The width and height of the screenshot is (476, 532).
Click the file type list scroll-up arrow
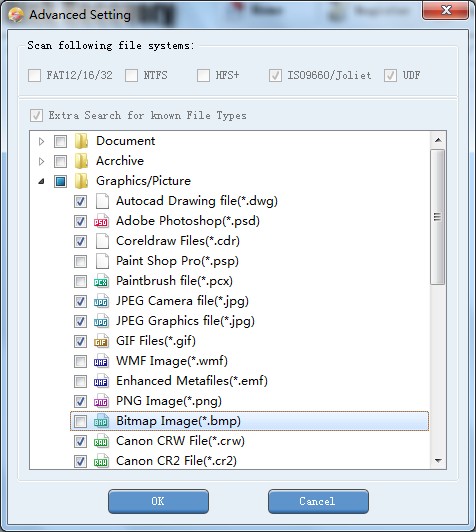[x=438, y=140]
